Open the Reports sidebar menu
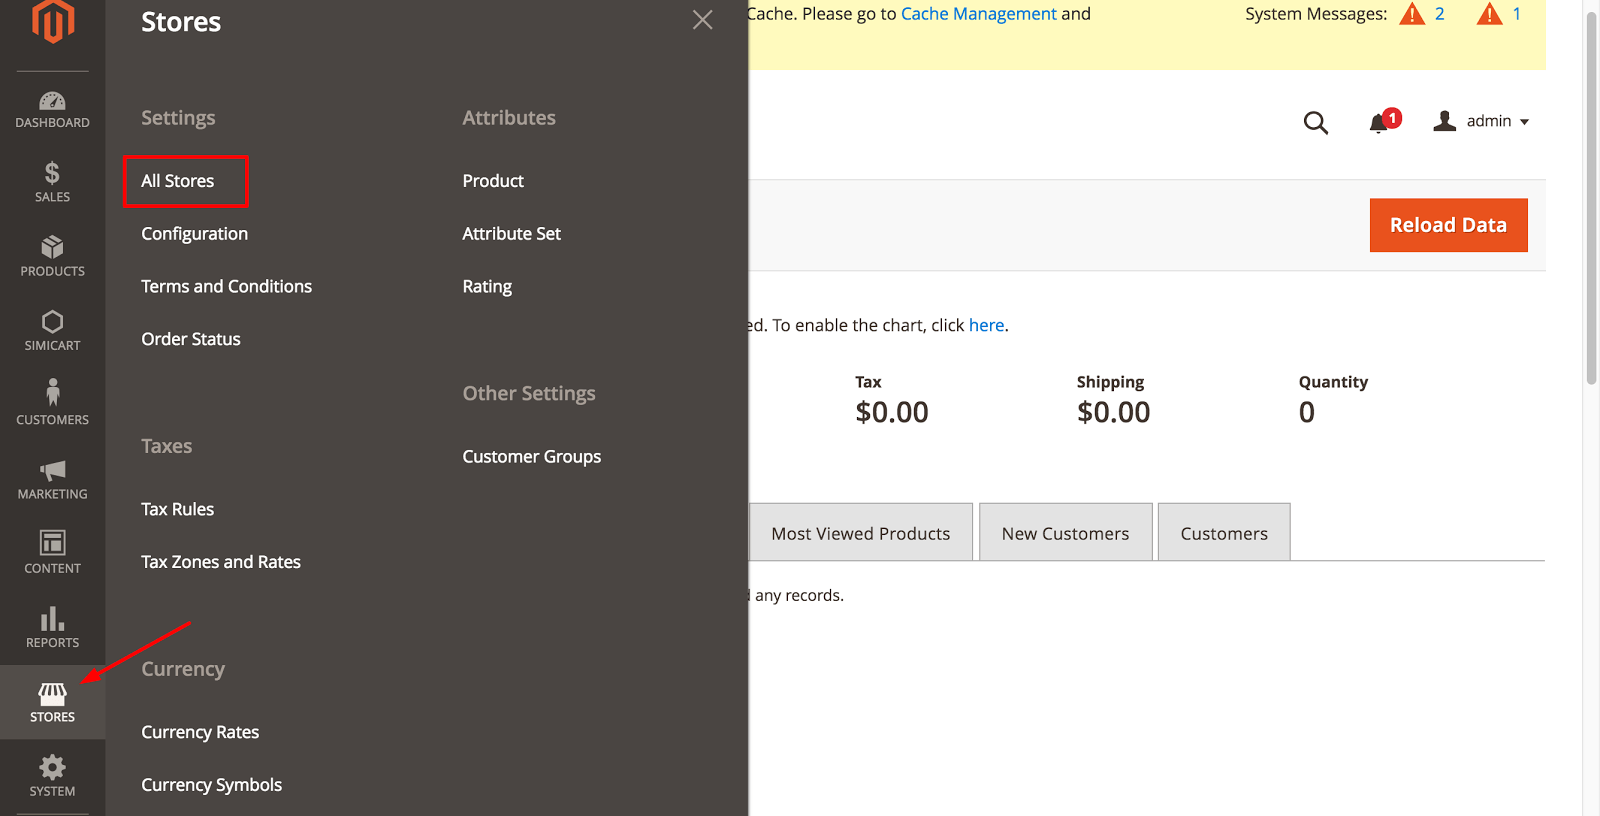The image size is (1600, 816). tap(53, 627)
